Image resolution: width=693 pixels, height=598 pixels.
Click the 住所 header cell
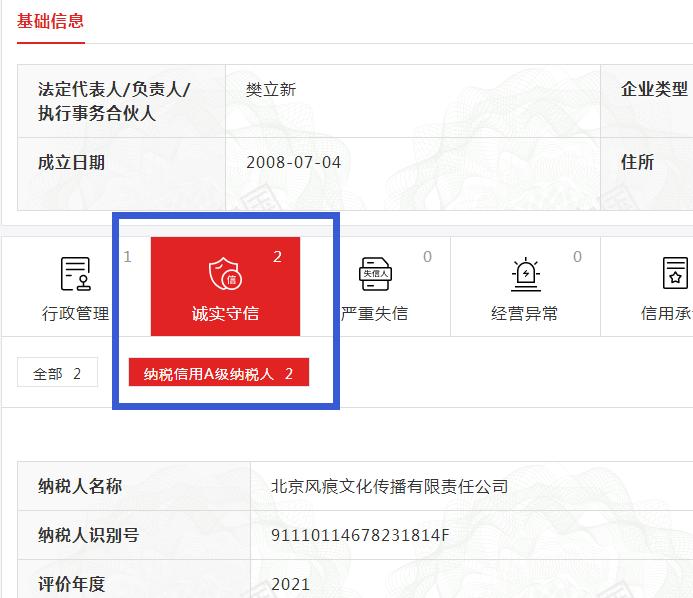(x=638, y=162)
